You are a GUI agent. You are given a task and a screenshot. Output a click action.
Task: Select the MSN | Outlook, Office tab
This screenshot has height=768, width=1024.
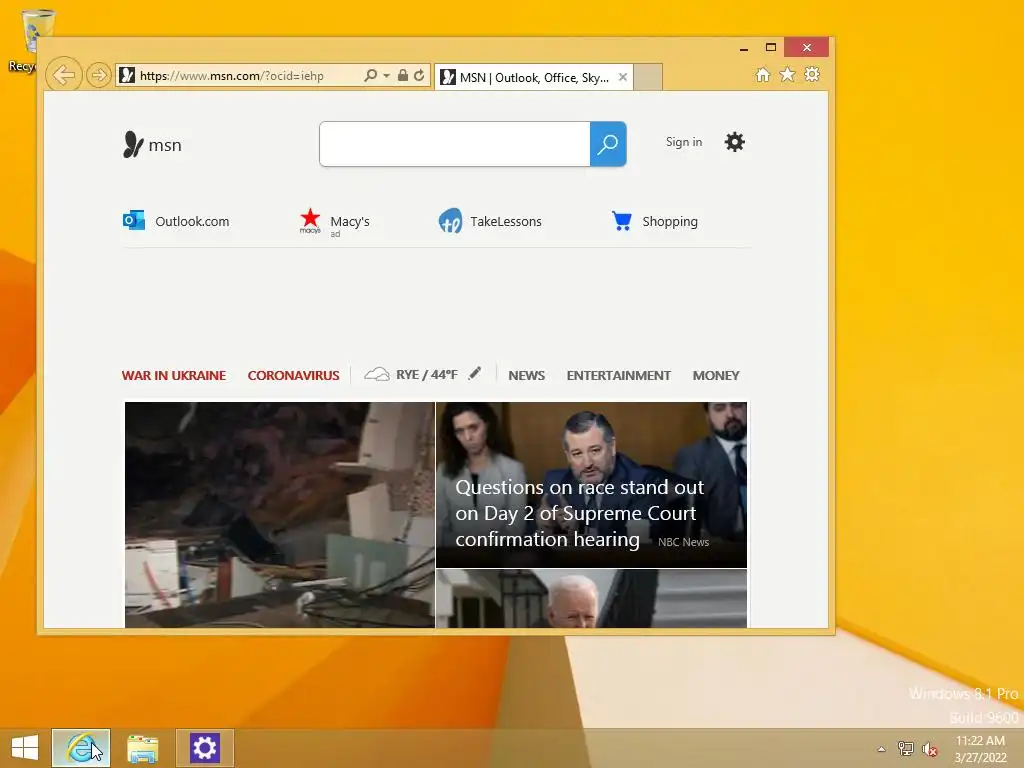tap(534, 78)
